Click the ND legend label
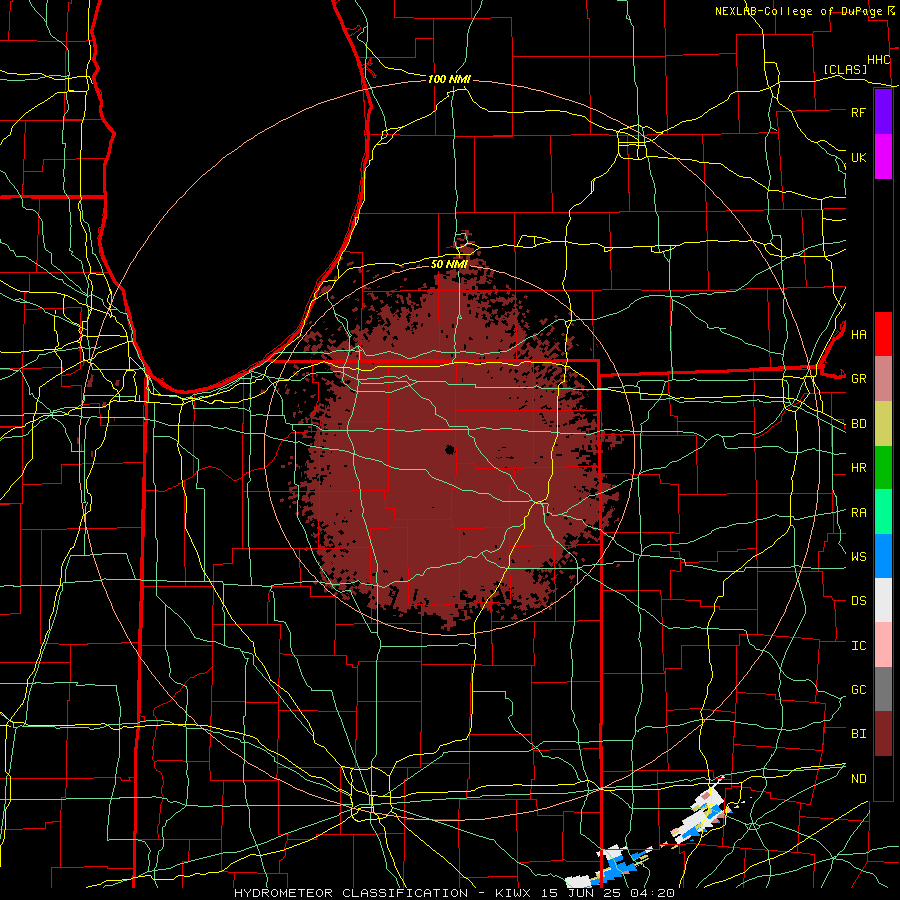 pyautogui.click(x=858, y=779)
